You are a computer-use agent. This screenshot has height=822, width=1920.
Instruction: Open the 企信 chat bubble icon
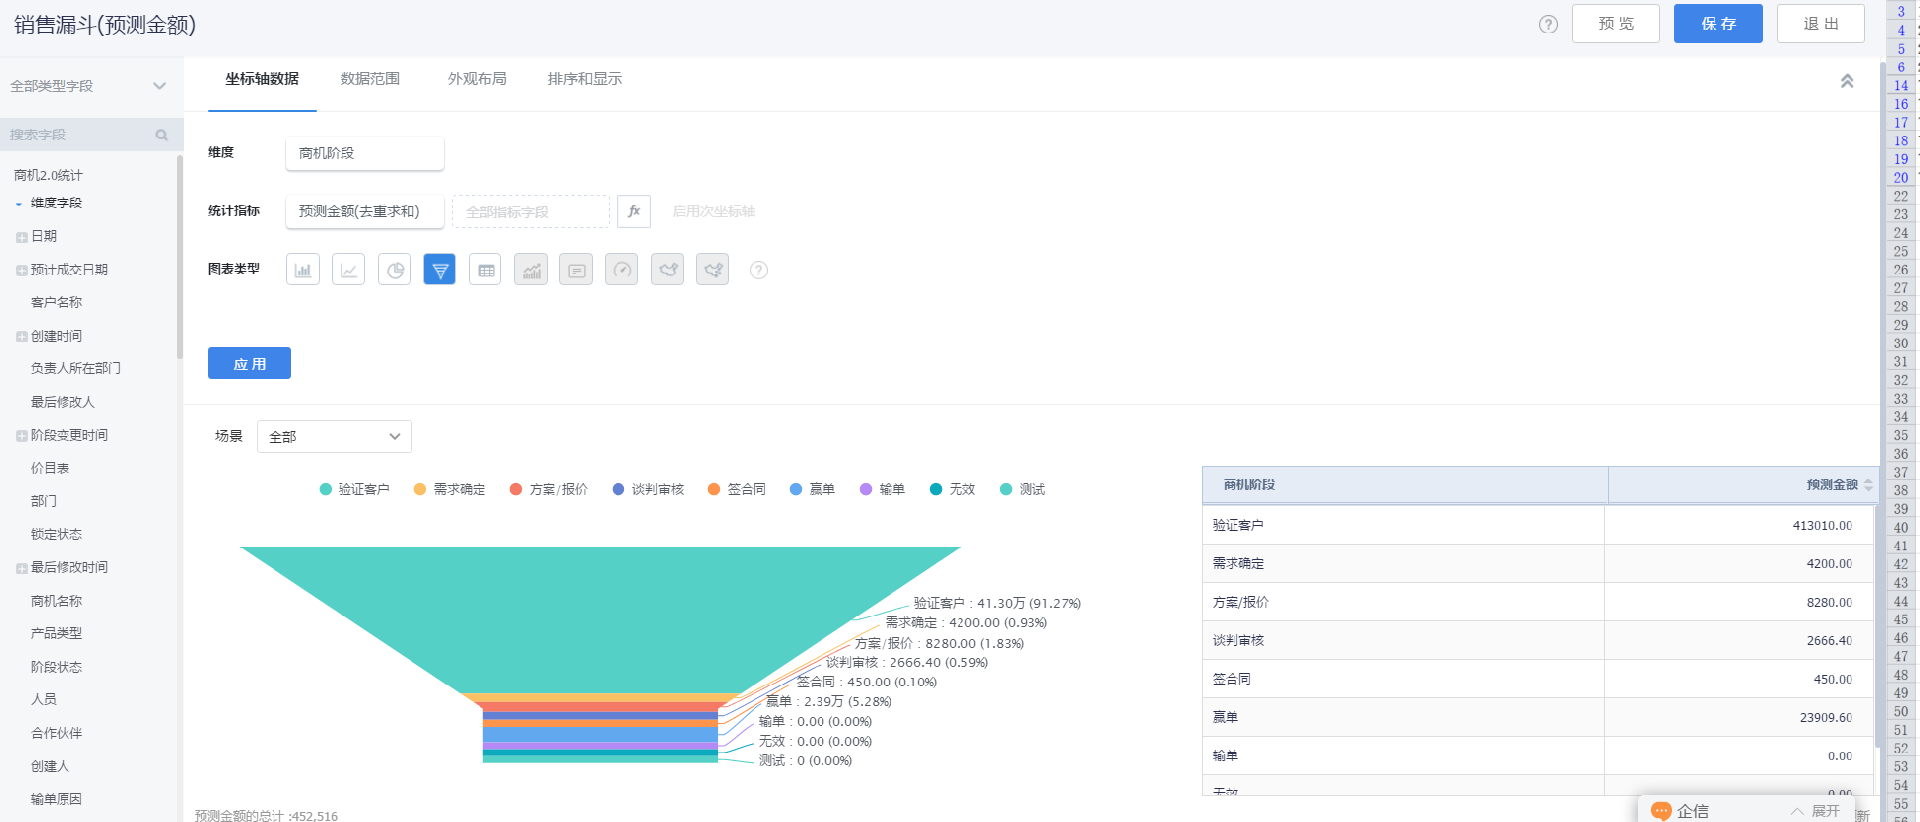point(1661,811)
